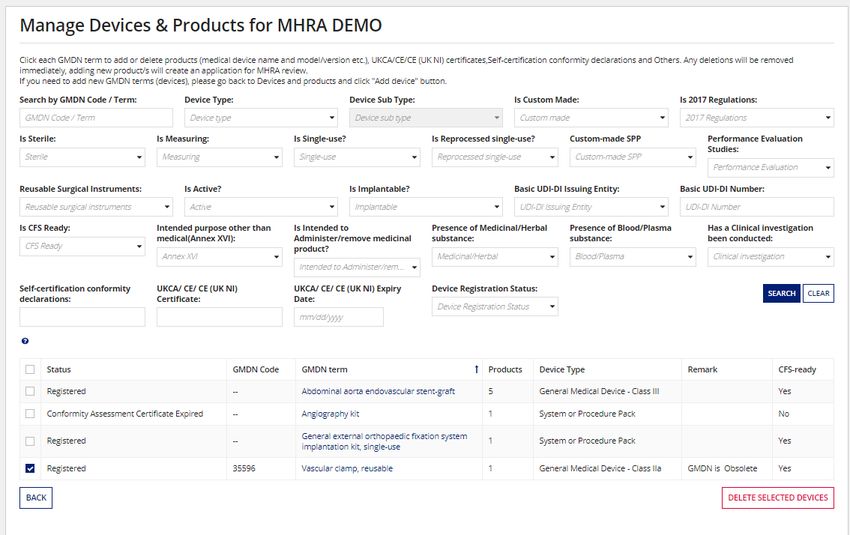Expand the Is Single-use dropdown

click(357, 157)
